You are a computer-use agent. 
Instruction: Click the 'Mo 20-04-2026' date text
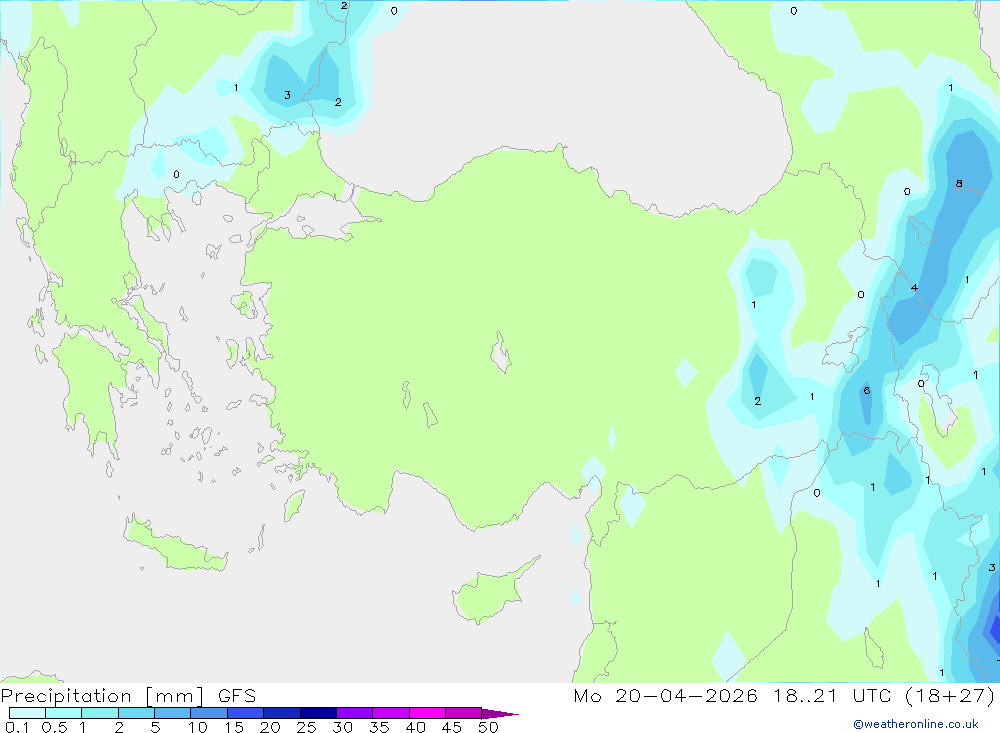point(665,695)
